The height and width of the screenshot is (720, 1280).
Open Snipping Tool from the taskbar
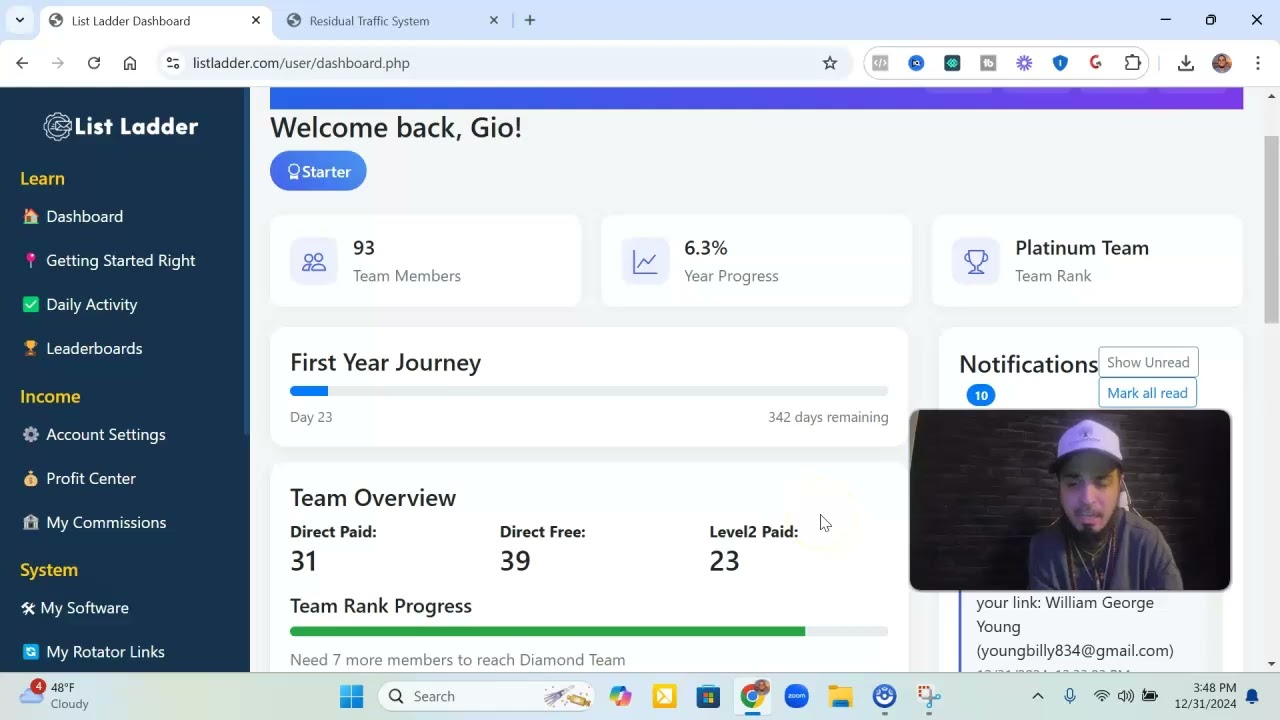click(x=929, y=696)
